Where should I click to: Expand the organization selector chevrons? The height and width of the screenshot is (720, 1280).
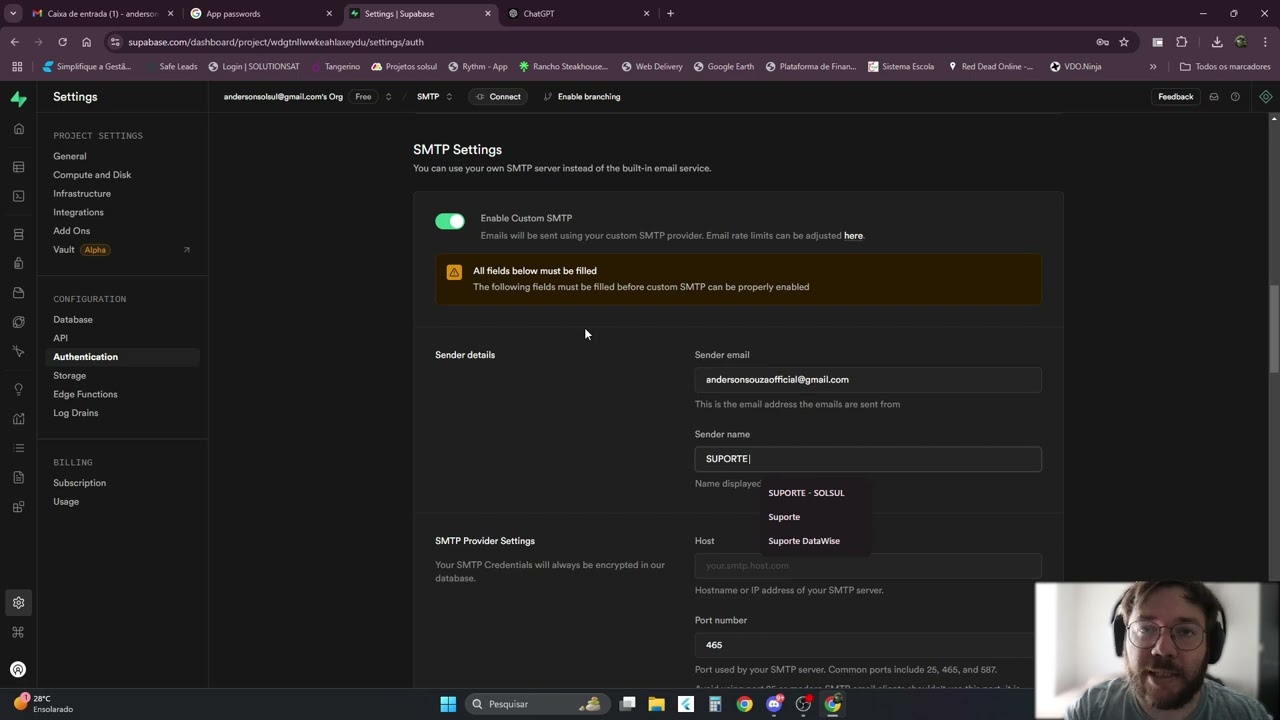point(388,97)
